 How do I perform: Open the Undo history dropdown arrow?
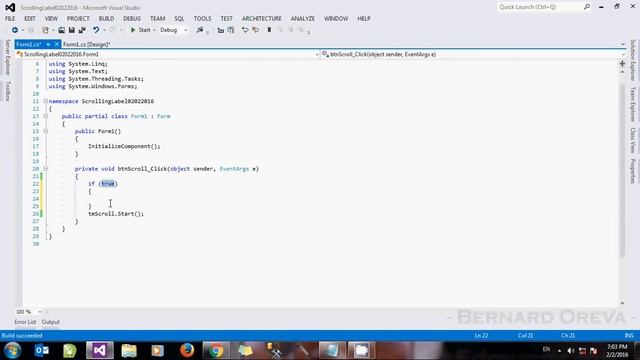tap(104, 30)
